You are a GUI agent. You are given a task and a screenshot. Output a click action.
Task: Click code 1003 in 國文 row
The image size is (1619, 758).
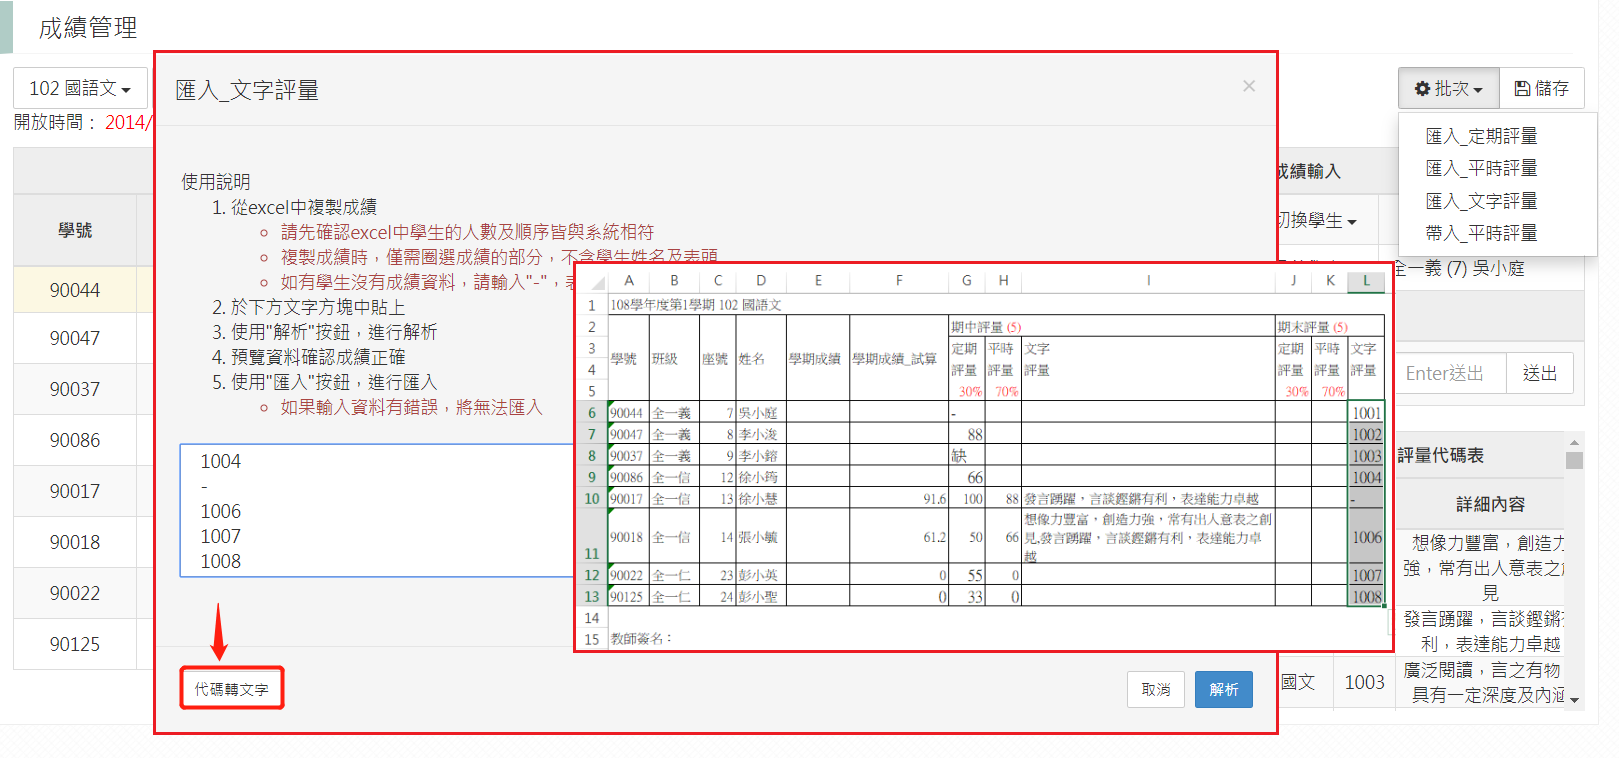(x=1364, y=682)
